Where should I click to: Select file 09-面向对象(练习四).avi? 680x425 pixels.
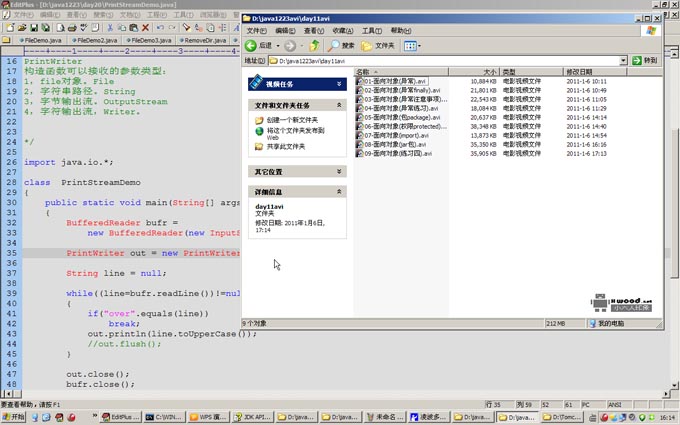point(398,154)
